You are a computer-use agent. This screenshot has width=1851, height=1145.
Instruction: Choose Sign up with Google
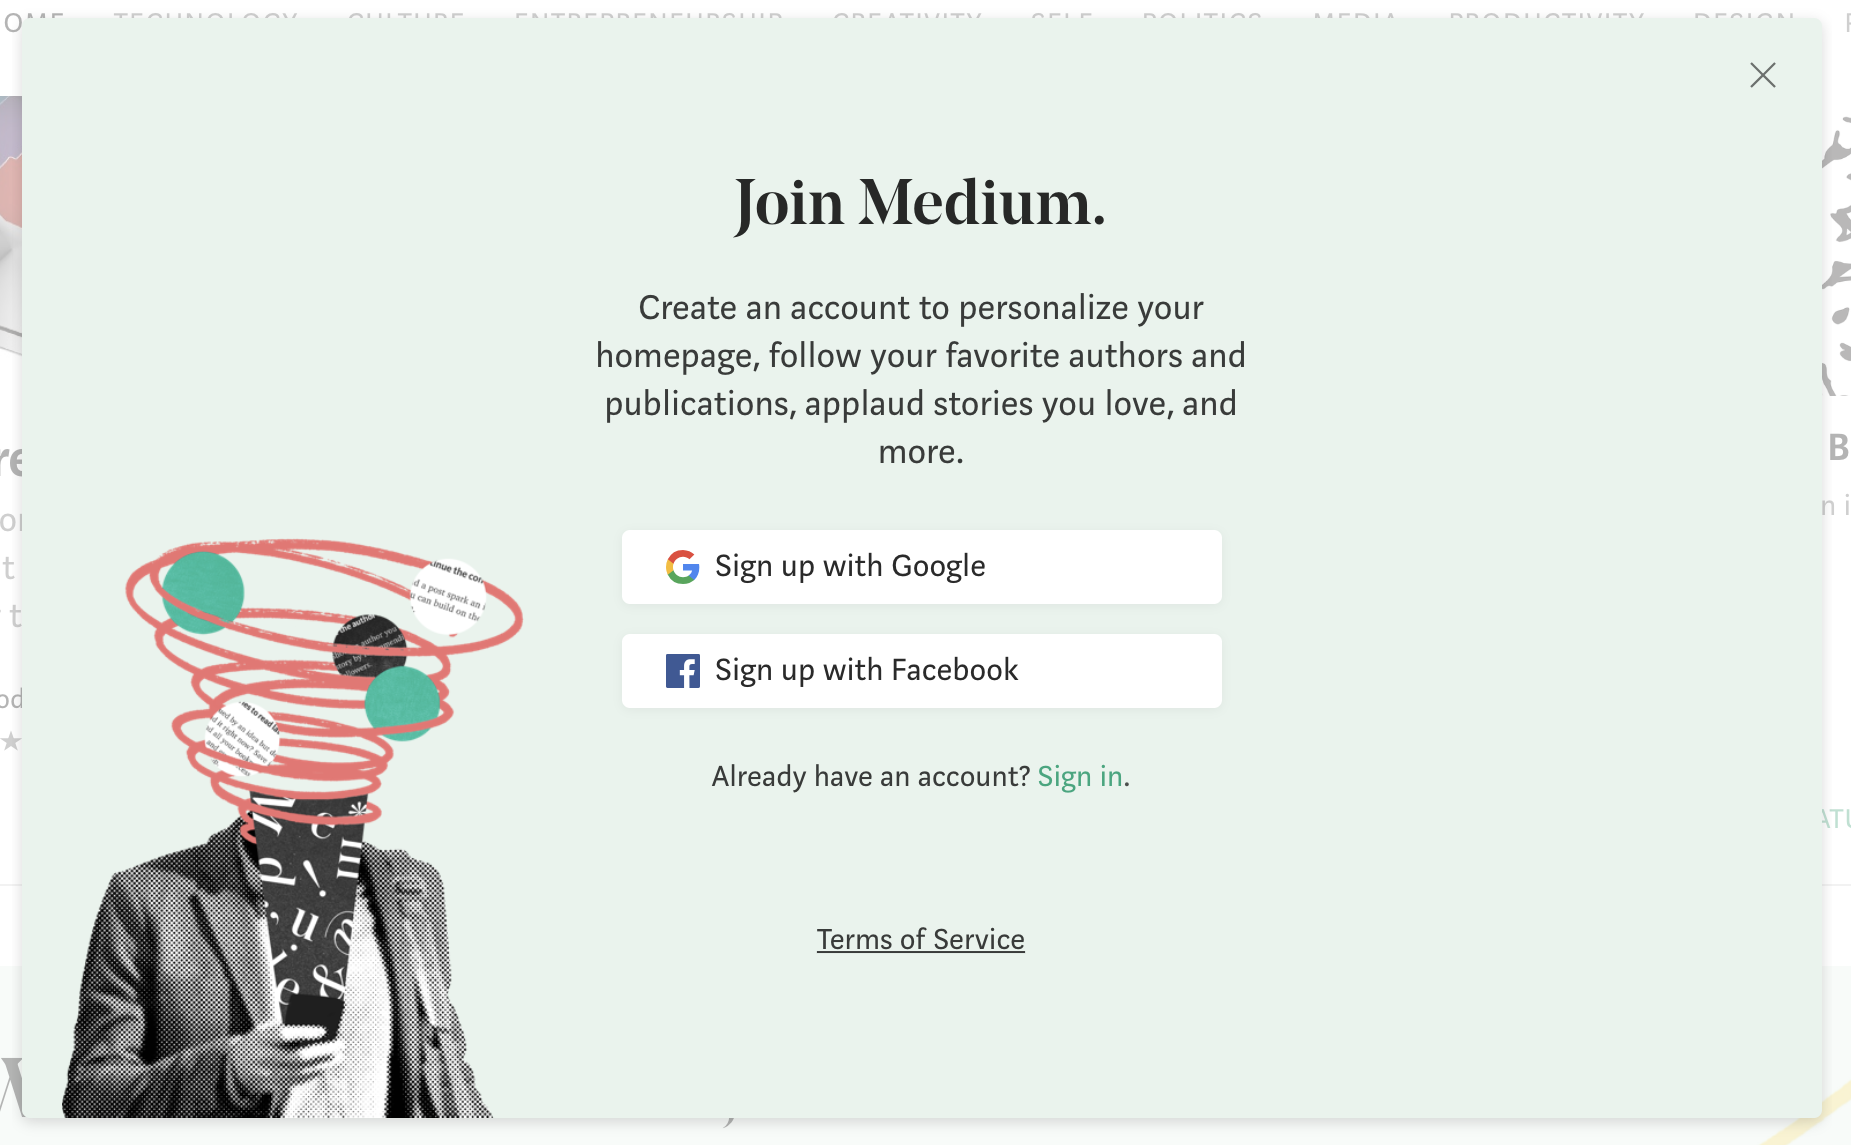[921, 567]
